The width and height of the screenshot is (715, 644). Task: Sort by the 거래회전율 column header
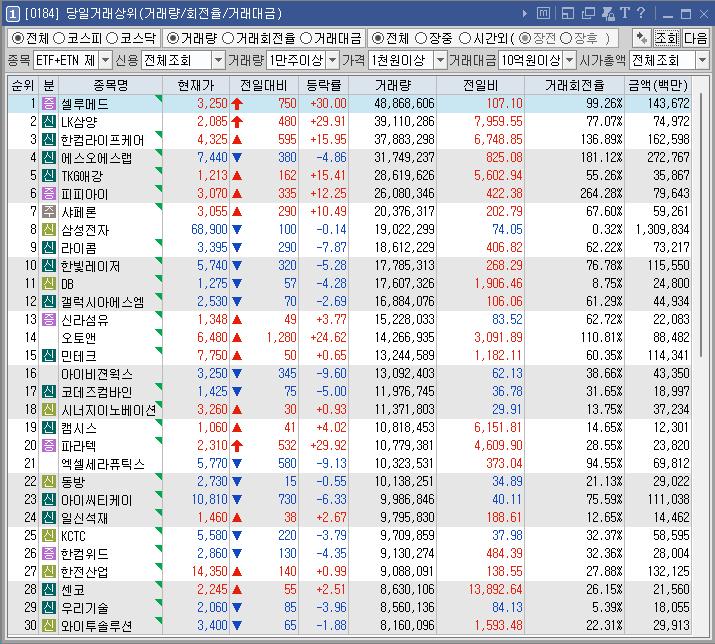(574, 85)
